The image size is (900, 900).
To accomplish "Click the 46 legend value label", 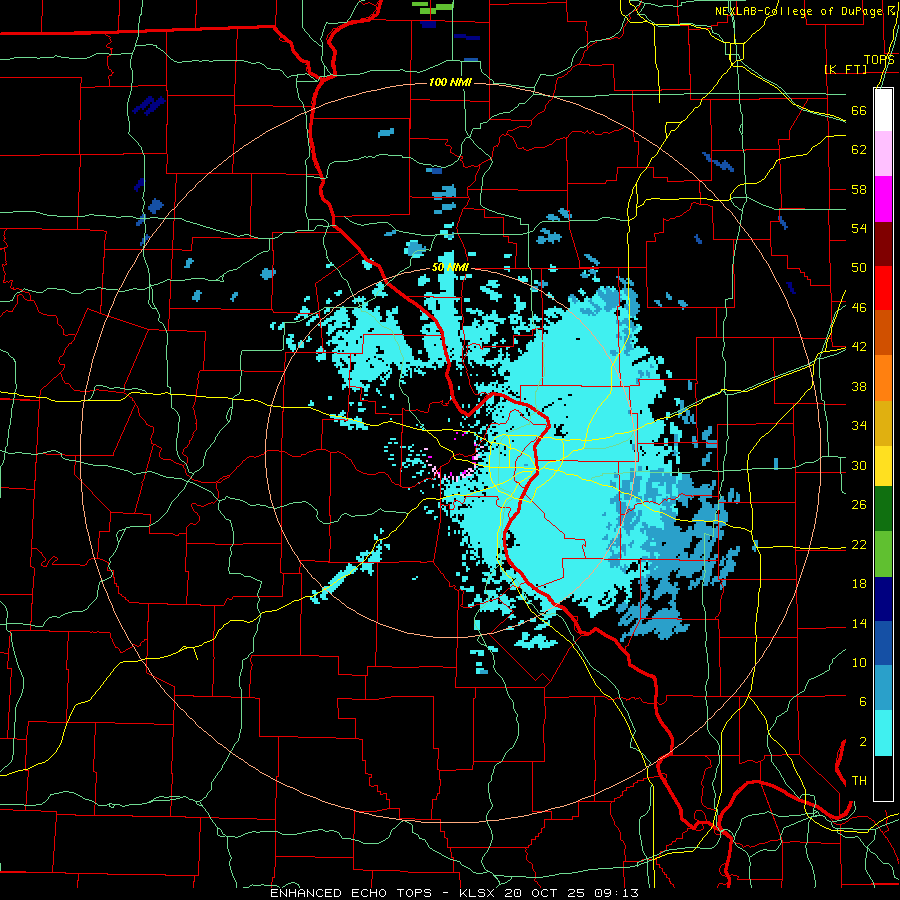I will pos(859,308).
